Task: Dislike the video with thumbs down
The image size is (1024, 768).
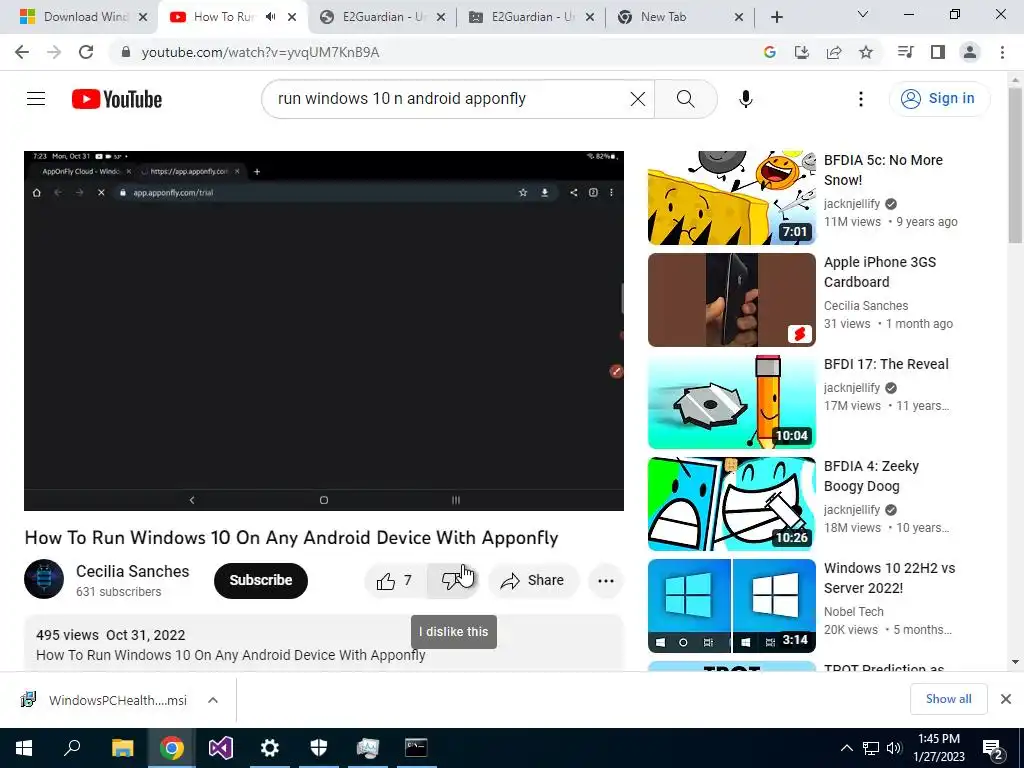Action: pyautogui.click(x=453, y=581)
